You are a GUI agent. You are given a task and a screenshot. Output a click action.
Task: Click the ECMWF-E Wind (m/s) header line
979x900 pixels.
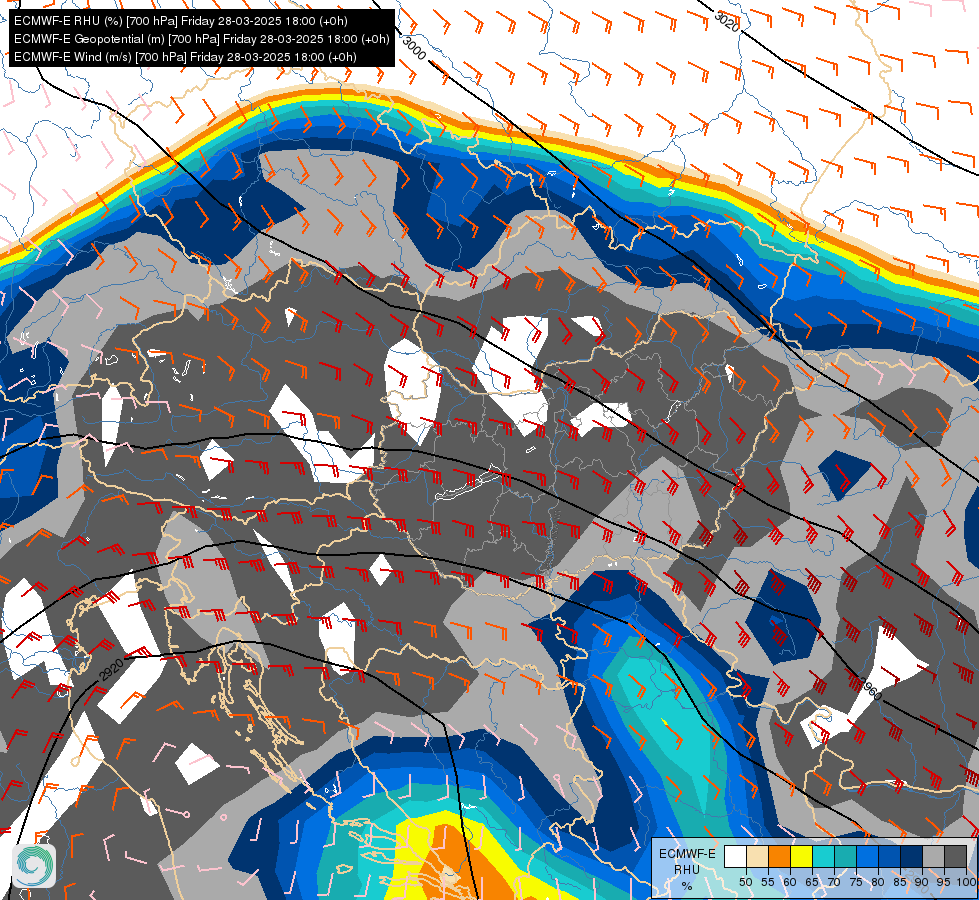185,57
